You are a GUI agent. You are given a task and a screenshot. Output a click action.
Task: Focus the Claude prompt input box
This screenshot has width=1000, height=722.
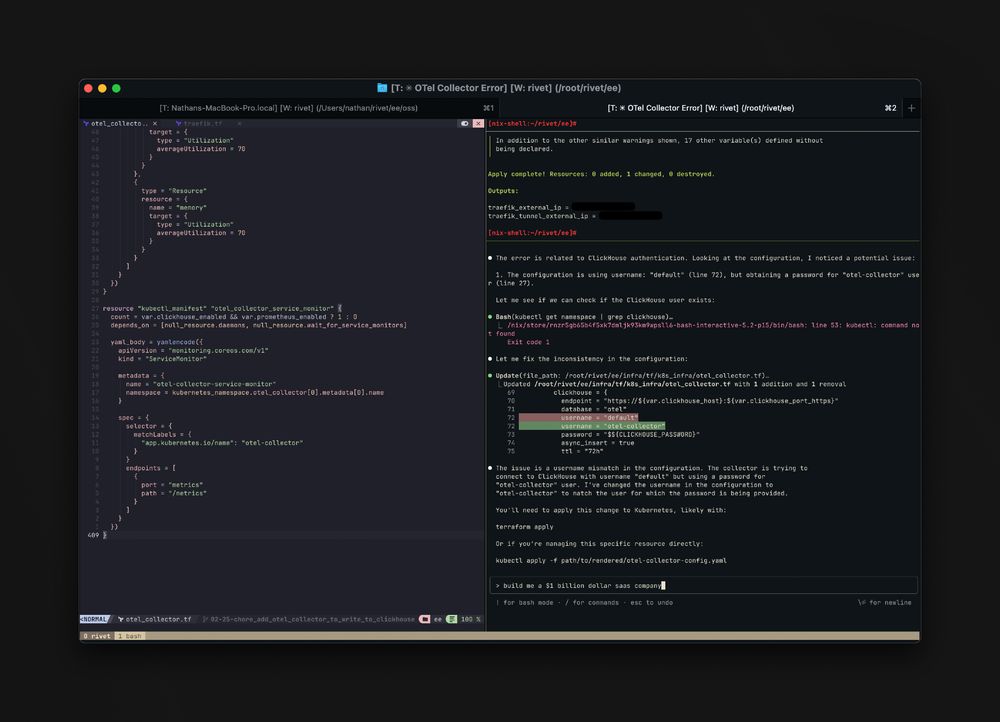point(703,586)
